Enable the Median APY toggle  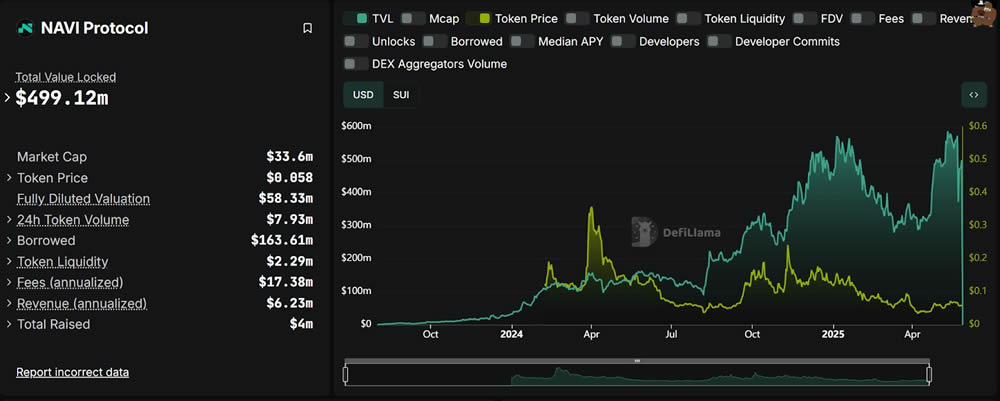tap(522, 41)
